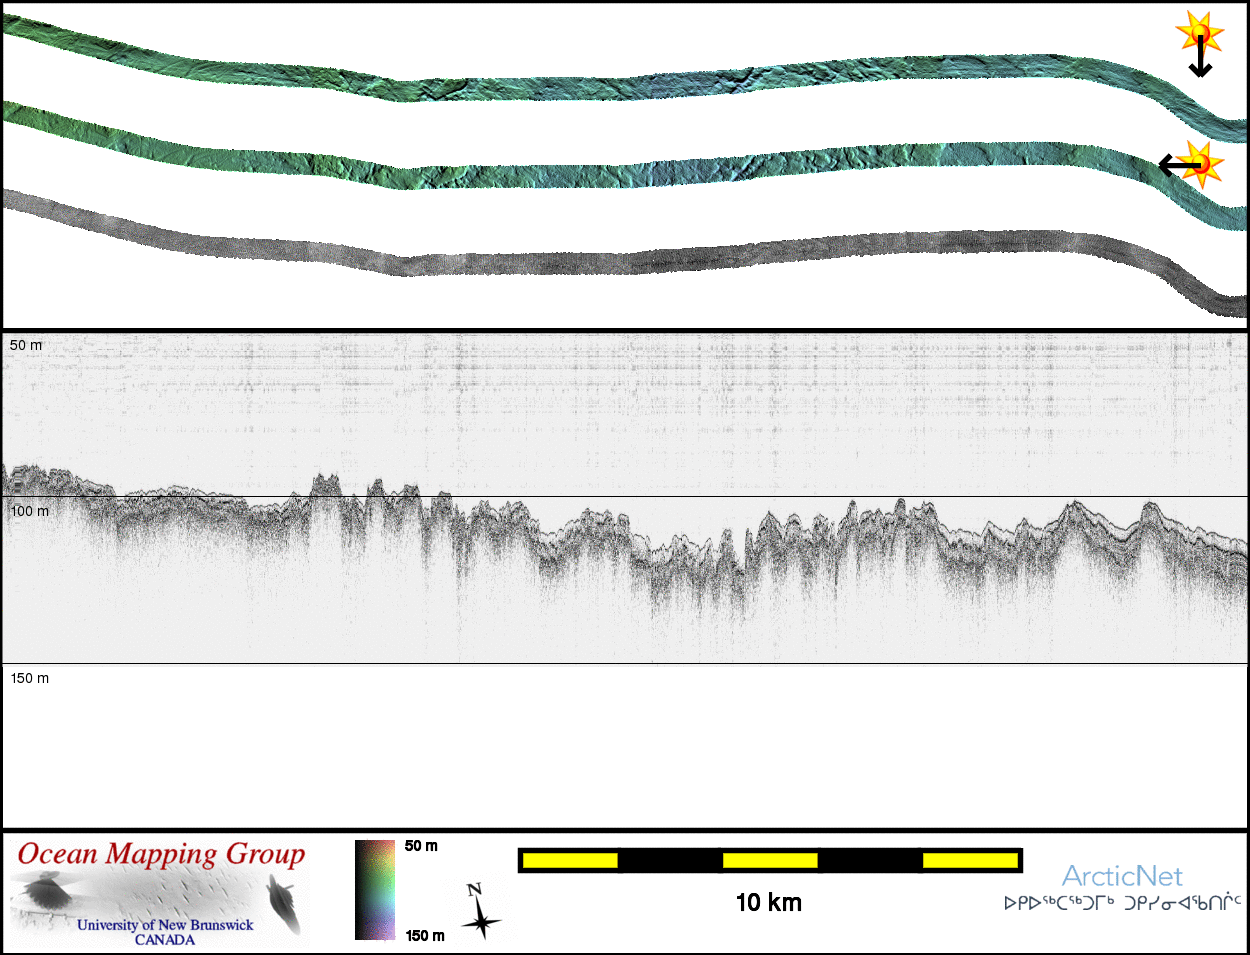Screen dimensions: 1250x955
Task: Click the middle yellow segment of scale bar
Action: [x=770, y=860]
